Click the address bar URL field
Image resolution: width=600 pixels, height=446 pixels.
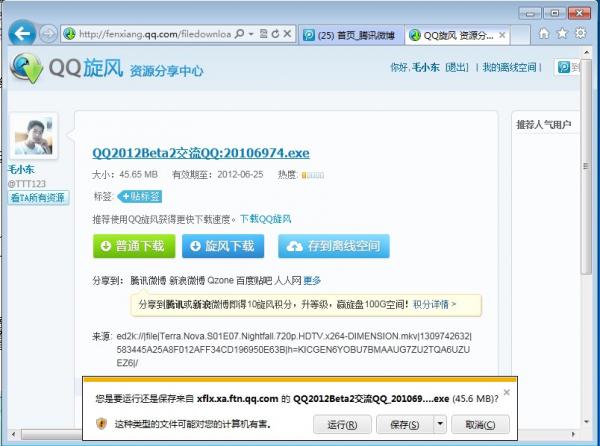pos(155,34)
